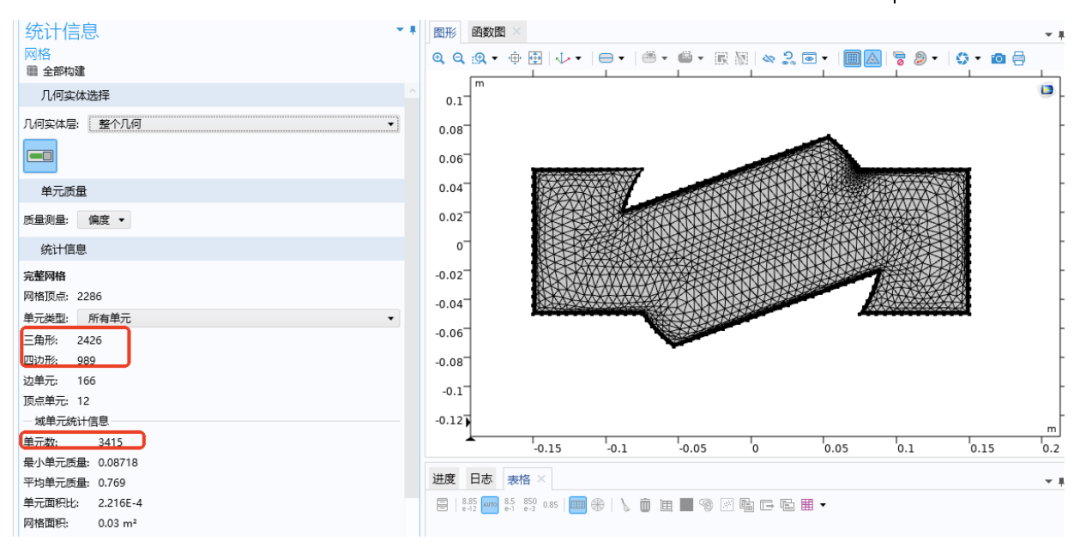Open the select domains dropdown arrow
This screenshot has height=547, width=1080.
pyautogui.click(x=621, y=59)
